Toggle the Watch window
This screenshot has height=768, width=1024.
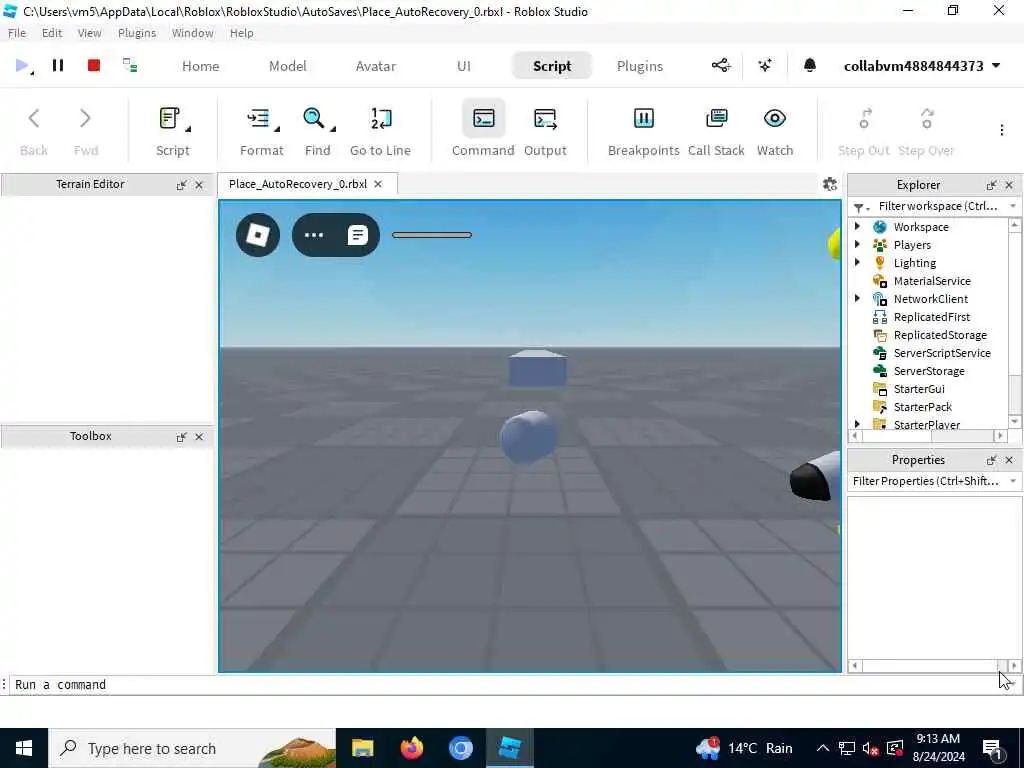775,131
